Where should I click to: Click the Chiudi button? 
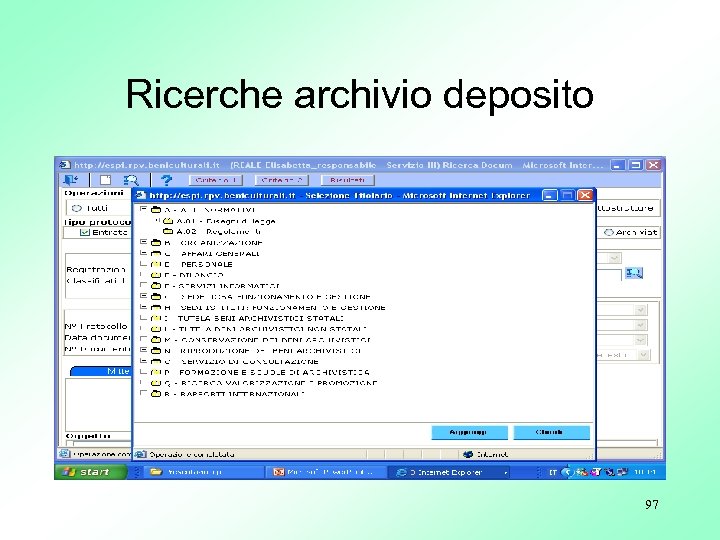[551, 433]
